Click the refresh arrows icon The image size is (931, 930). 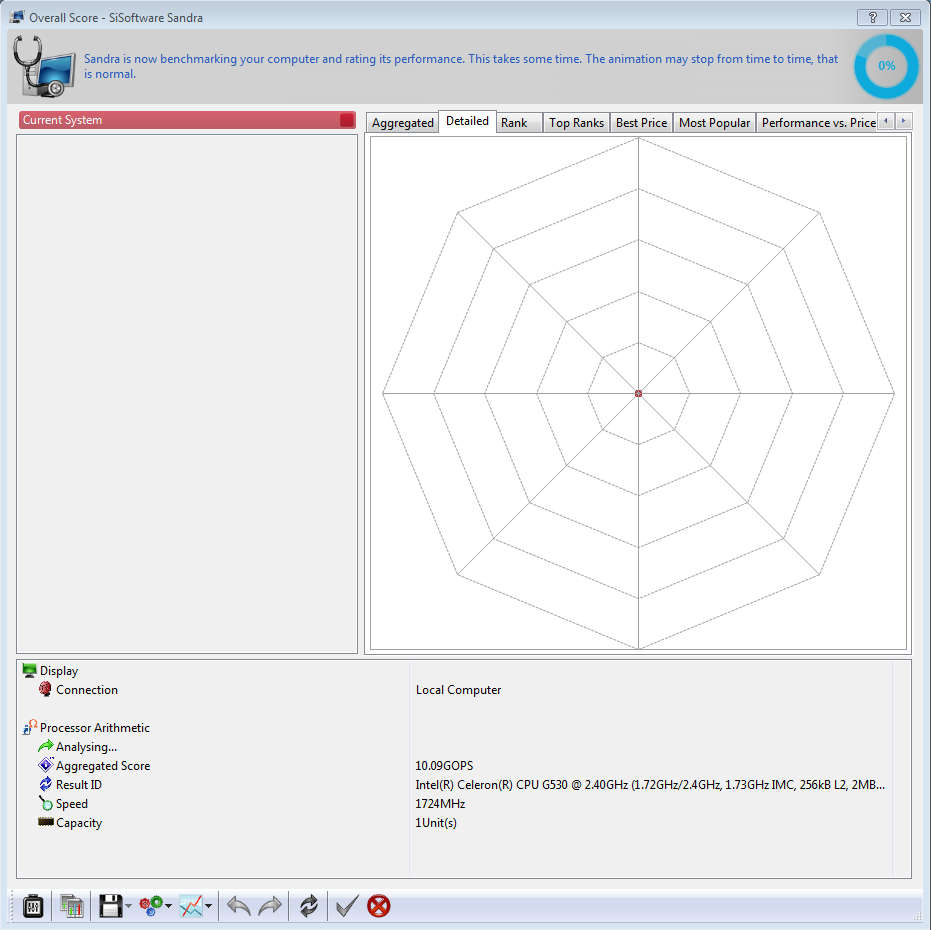(x=309, y=906)
